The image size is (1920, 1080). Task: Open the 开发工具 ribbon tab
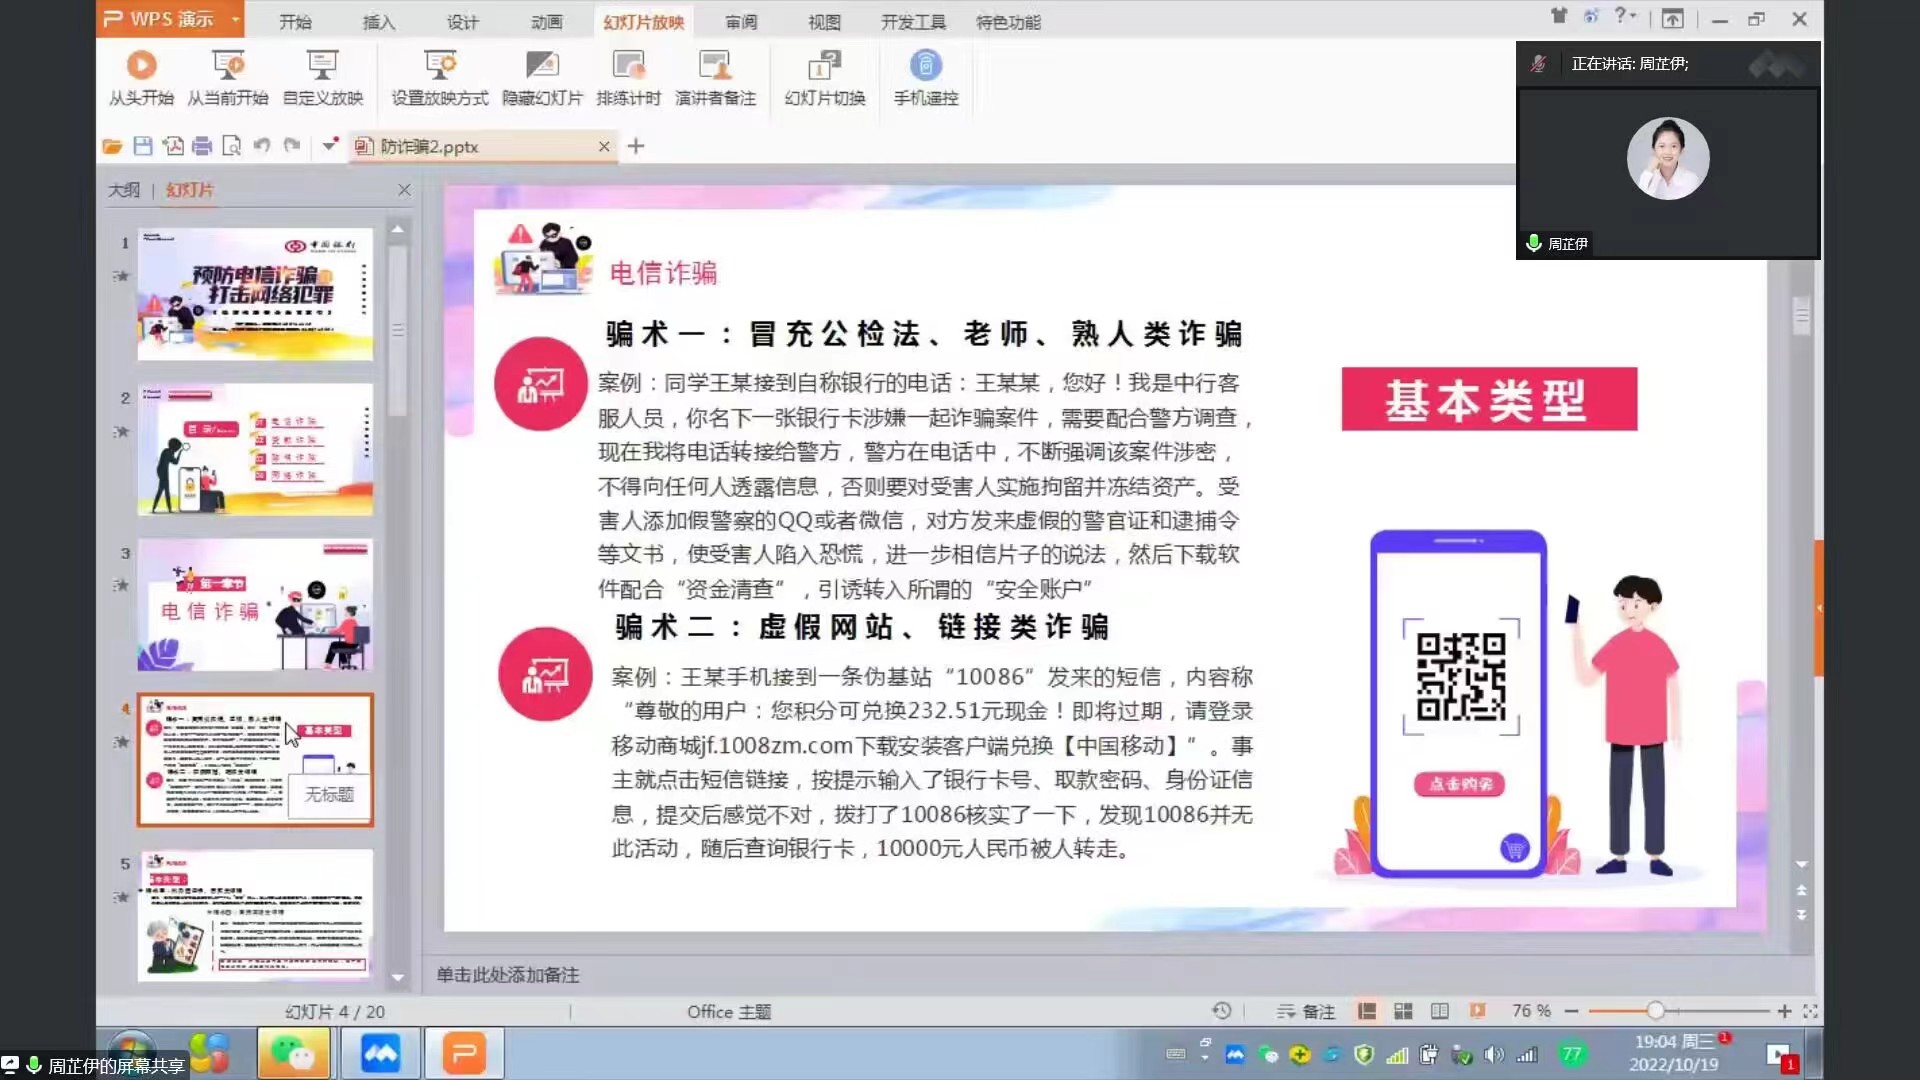coord(913,22)
